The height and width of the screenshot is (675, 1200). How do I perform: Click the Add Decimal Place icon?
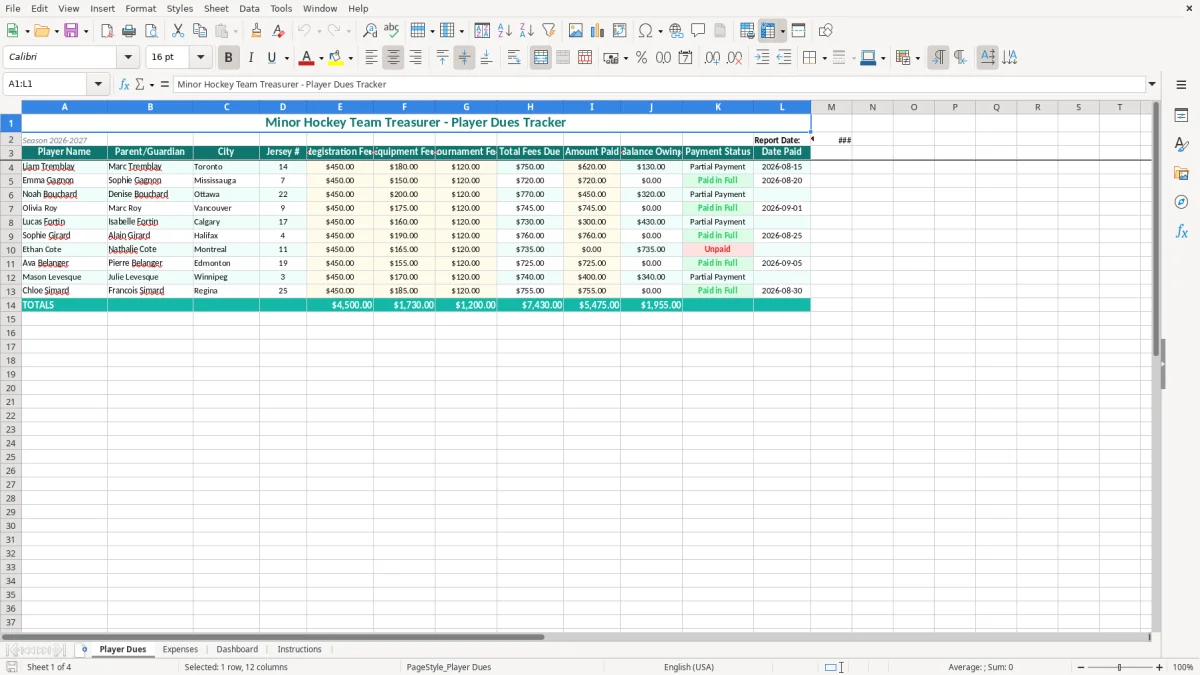712,58
